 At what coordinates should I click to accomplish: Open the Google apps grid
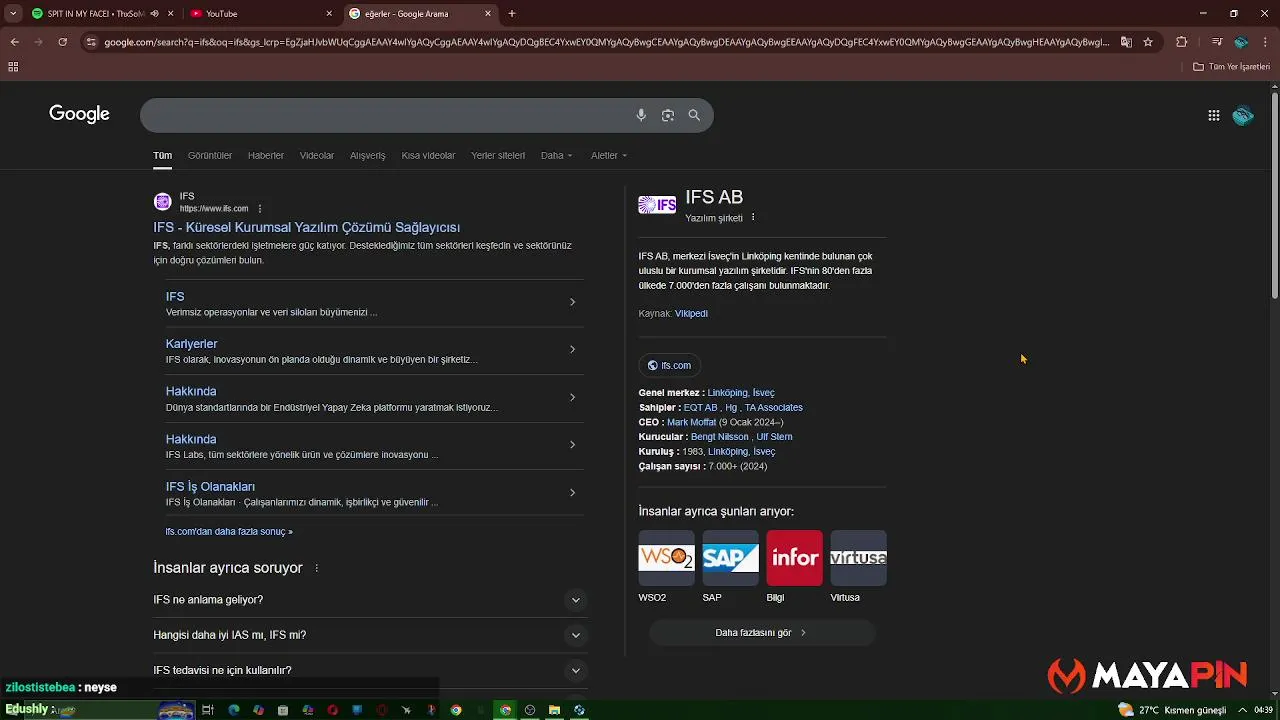(x=1214, y=115)
